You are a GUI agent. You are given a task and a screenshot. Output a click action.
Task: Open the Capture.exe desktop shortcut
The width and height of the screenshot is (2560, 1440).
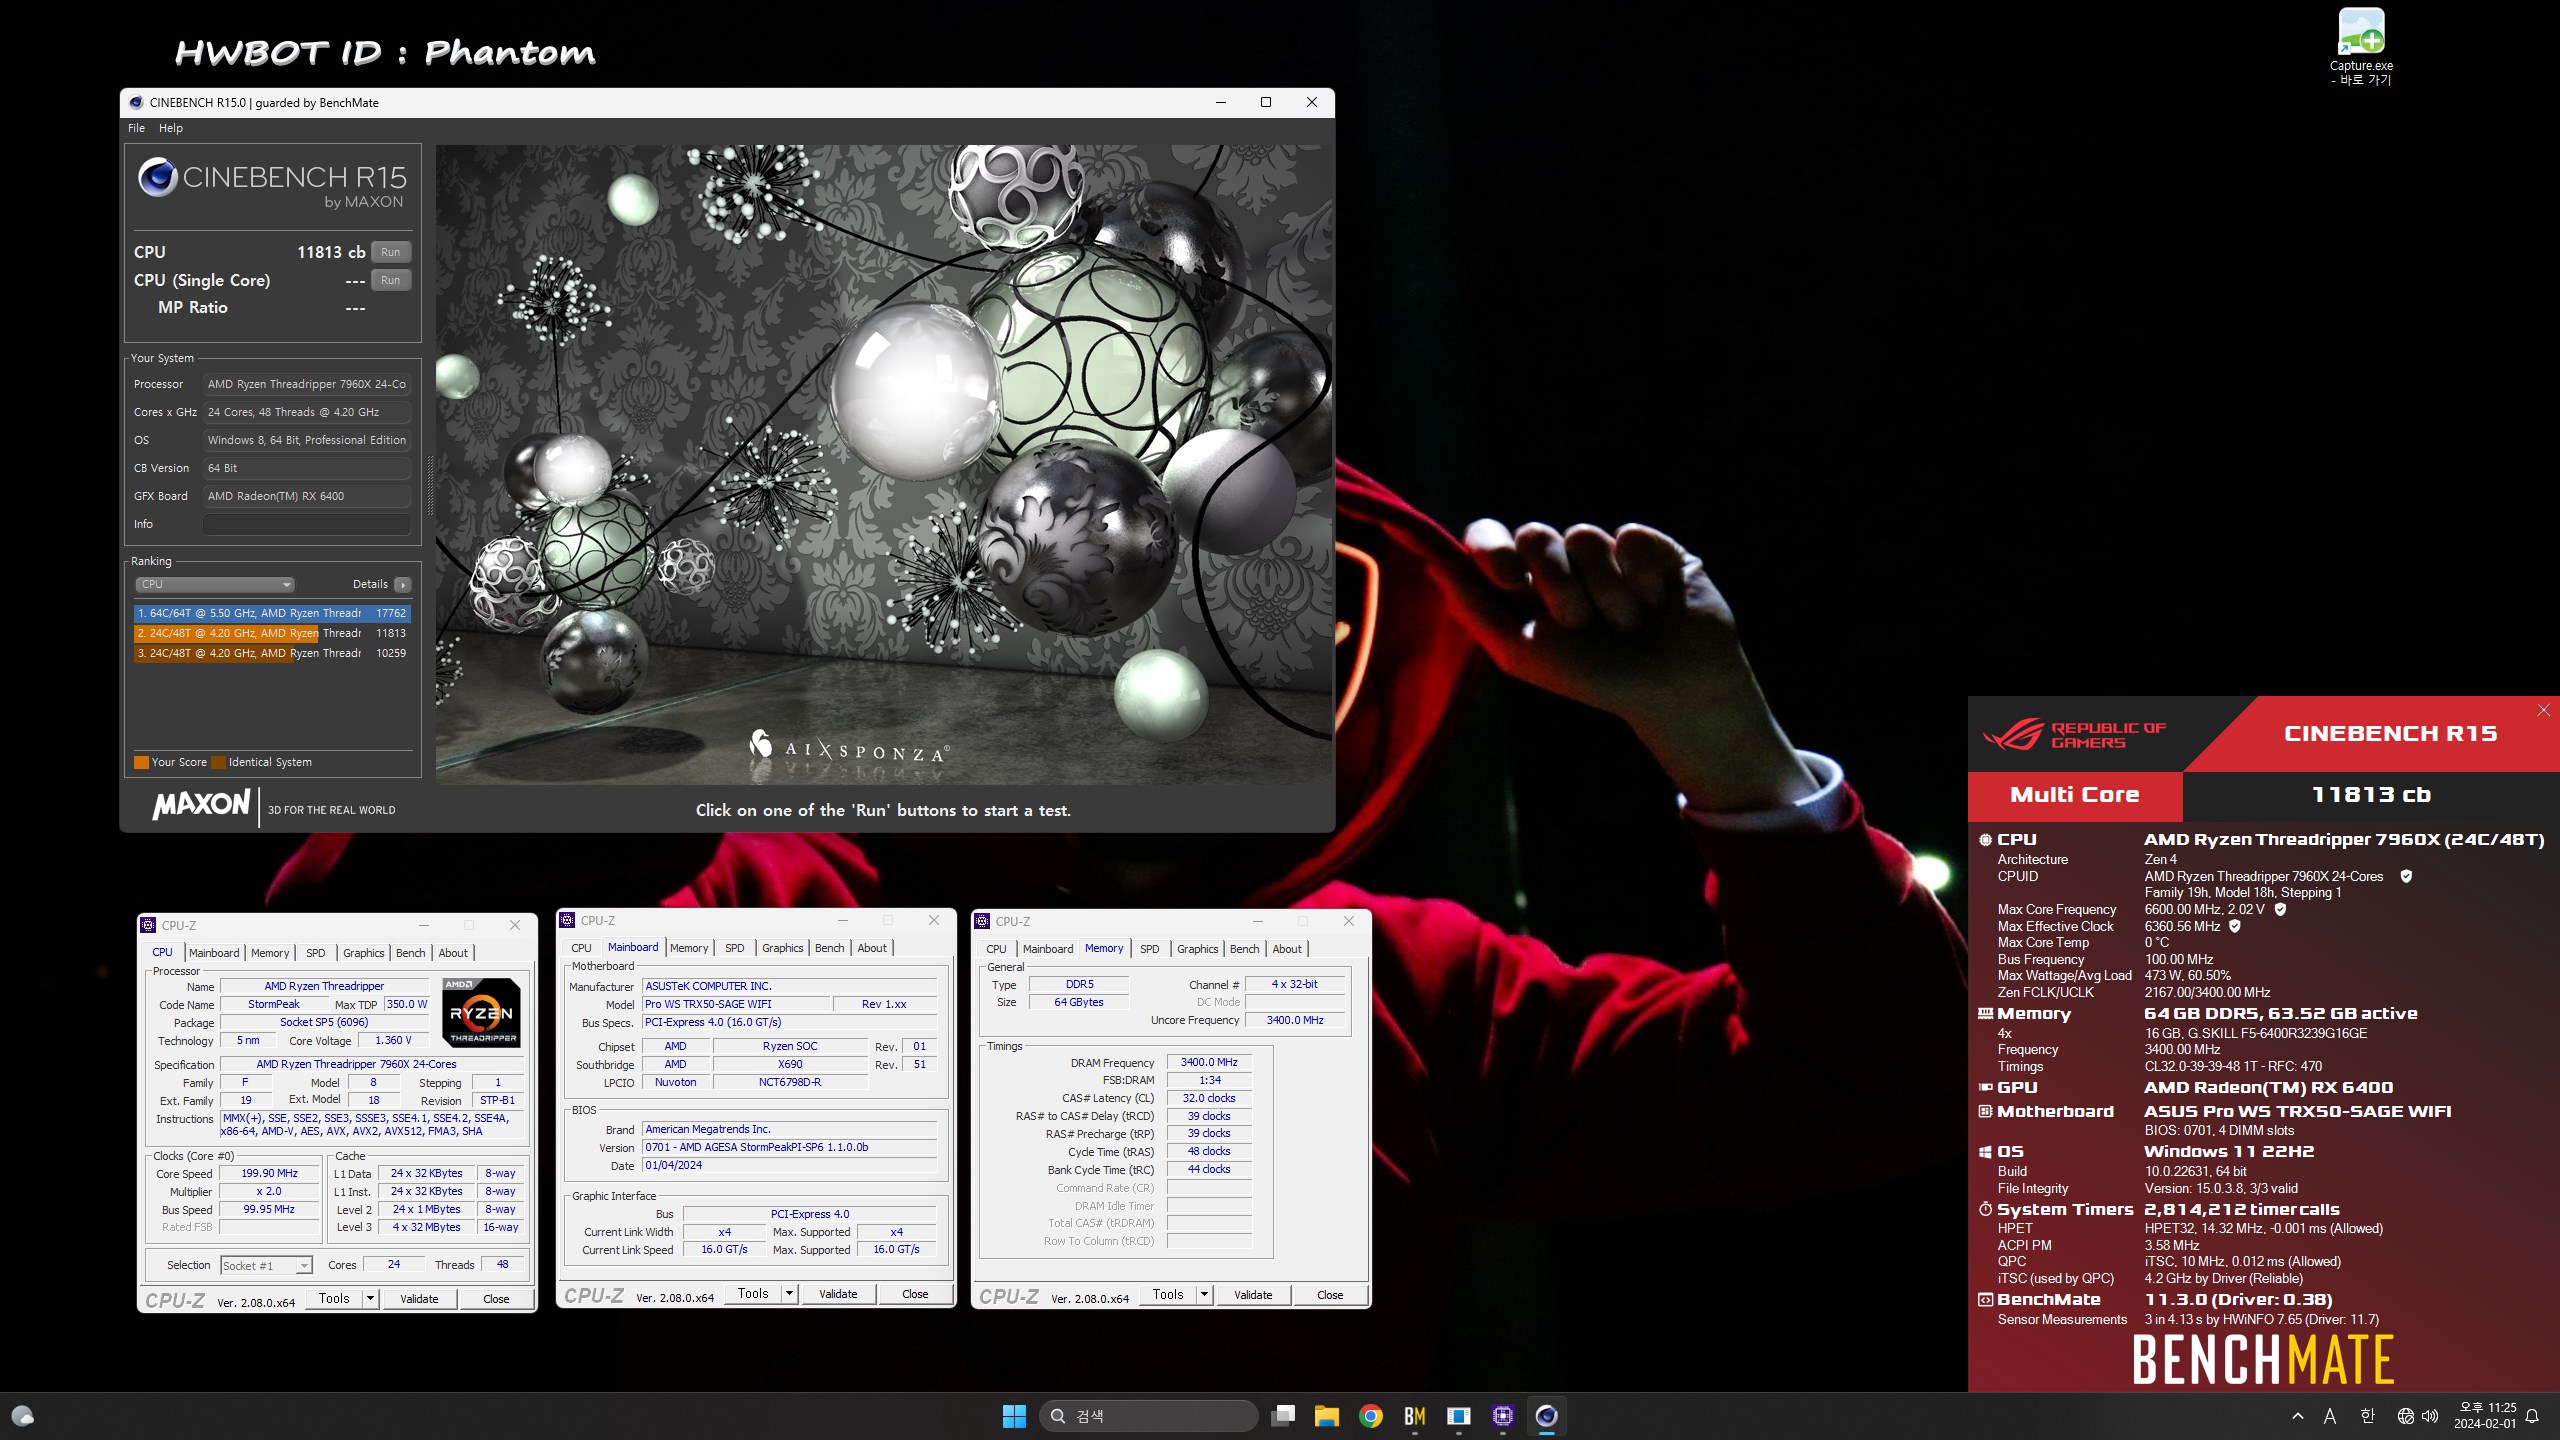coord(2361,47)
